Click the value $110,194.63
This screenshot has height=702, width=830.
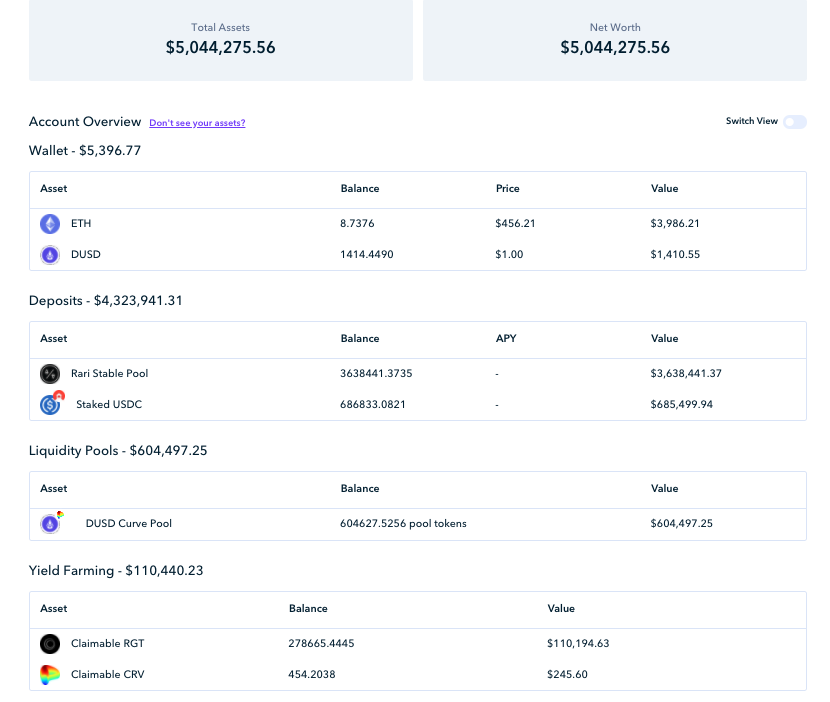[x=578, y=643]
